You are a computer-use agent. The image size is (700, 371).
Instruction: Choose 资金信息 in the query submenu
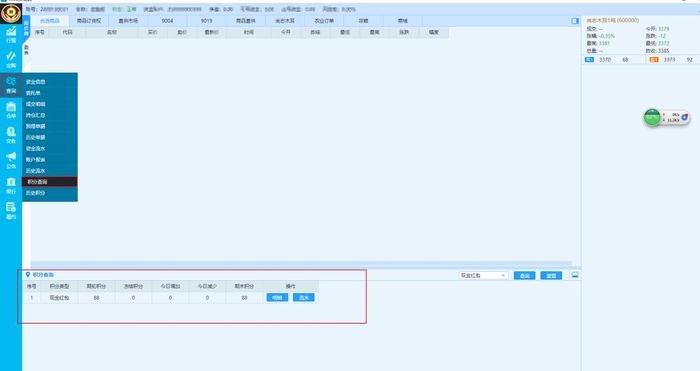50,82
